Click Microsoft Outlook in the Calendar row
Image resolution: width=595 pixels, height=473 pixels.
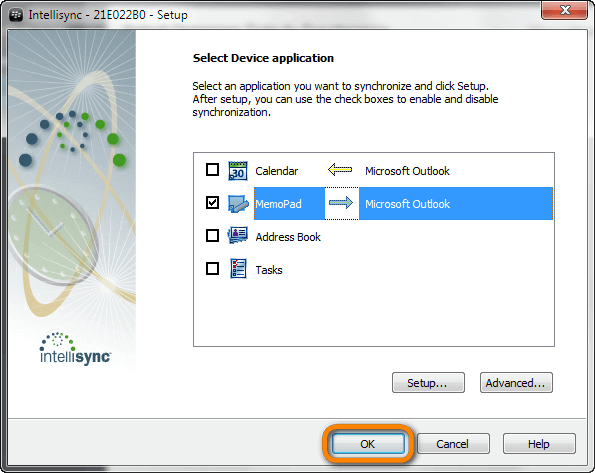click(x=407, y=171)
